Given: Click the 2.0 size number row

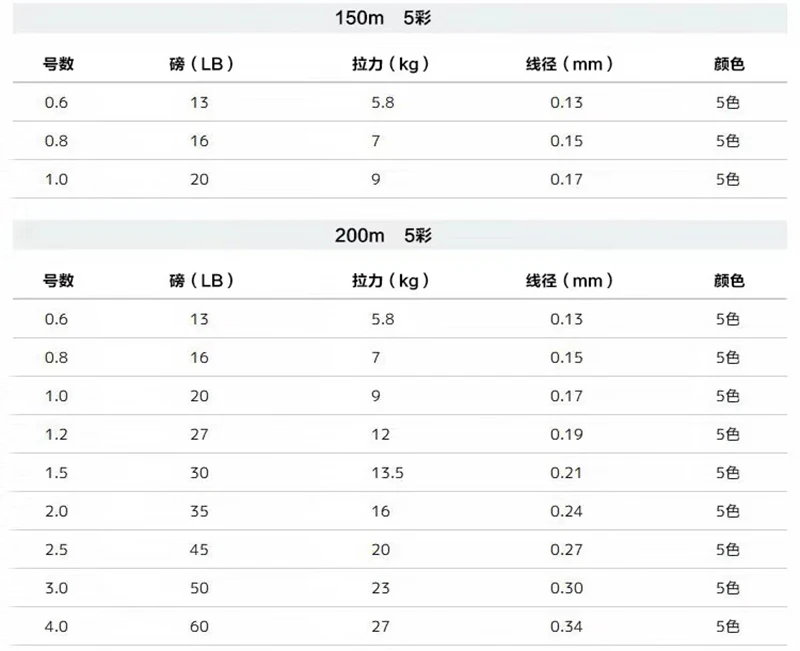Looking at the screenshot, I should pos(400,511).
